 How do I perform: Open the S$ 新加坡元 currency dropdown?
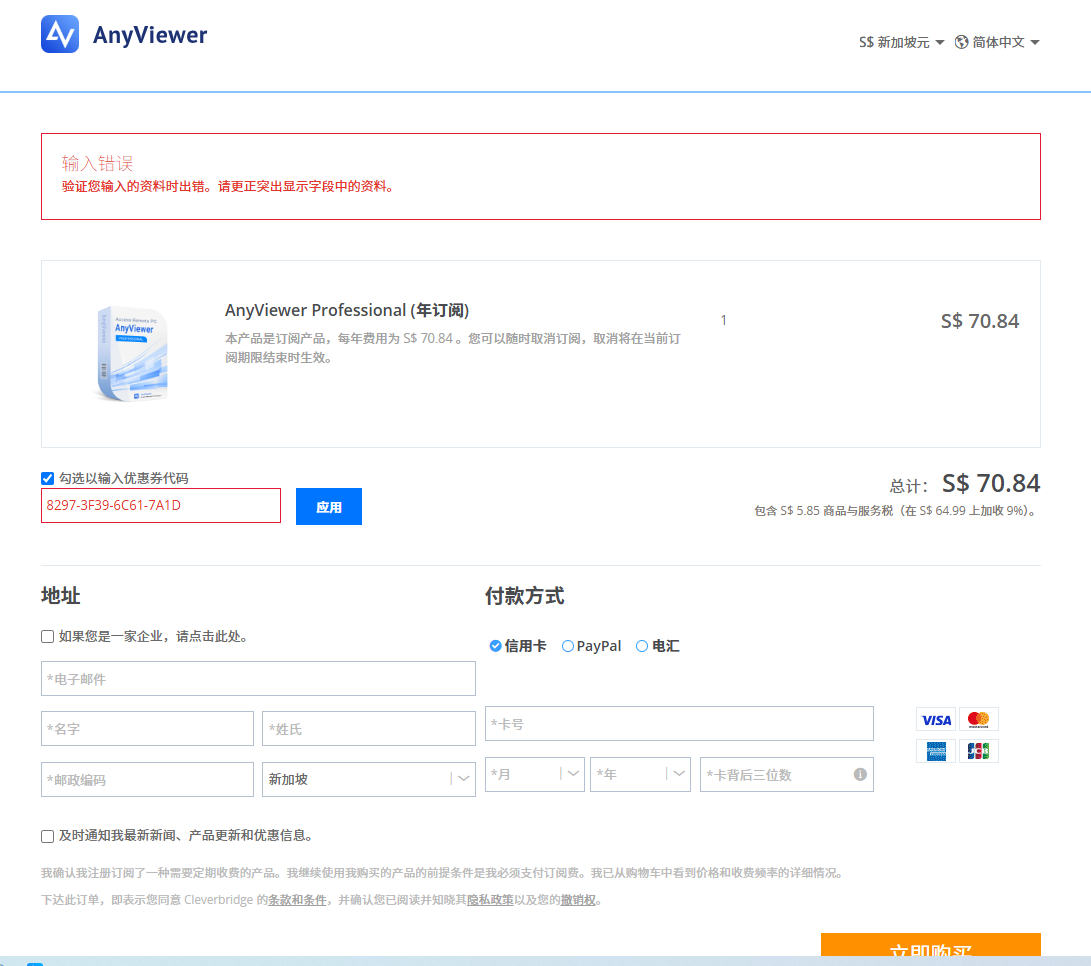(902, 42)
